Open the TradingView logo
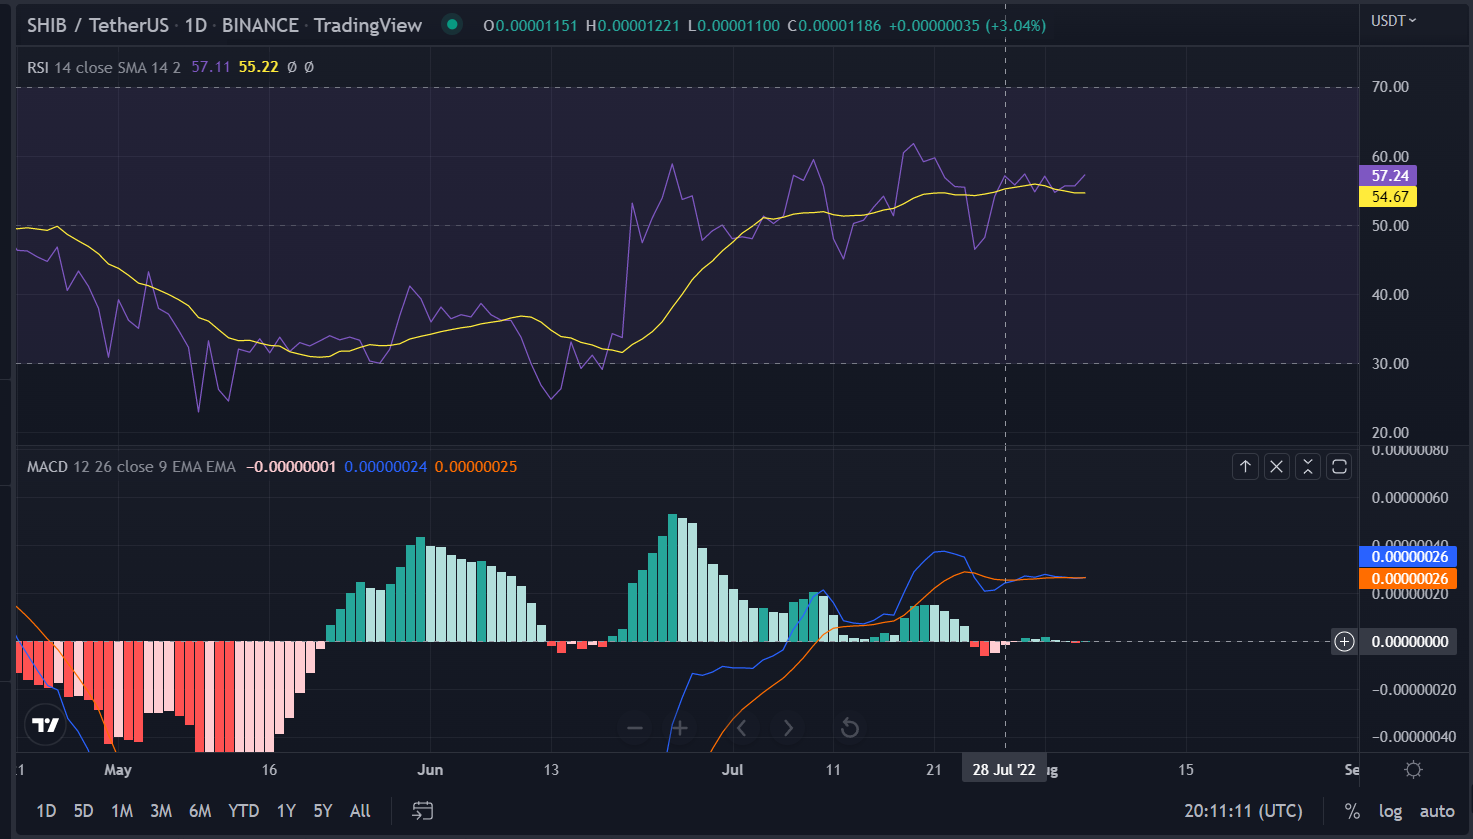The height and width of the screenshot is (839, 1473). pyautogui.click(x=45, y=725)
